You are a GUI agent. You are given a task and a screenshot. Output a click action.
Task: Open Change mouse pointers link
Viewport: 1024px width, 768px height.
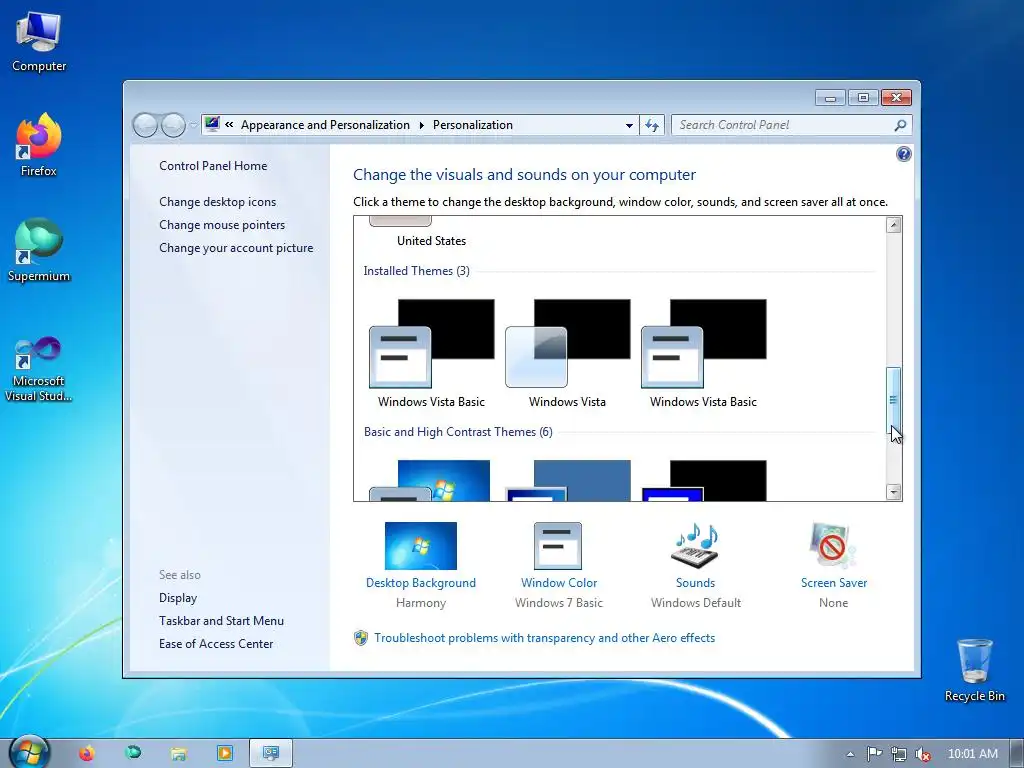(x=222, y=225)
